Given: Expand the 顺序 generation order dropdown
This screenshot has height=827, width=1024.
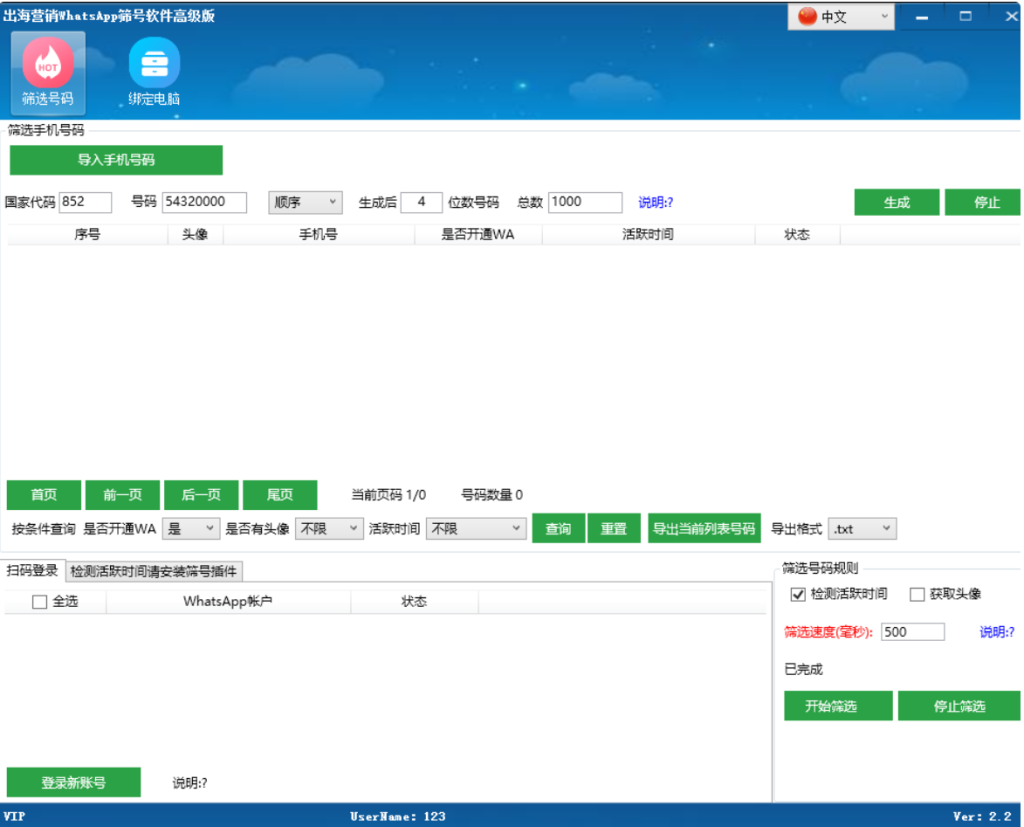Looking at the screenshot, I should 305,202.
